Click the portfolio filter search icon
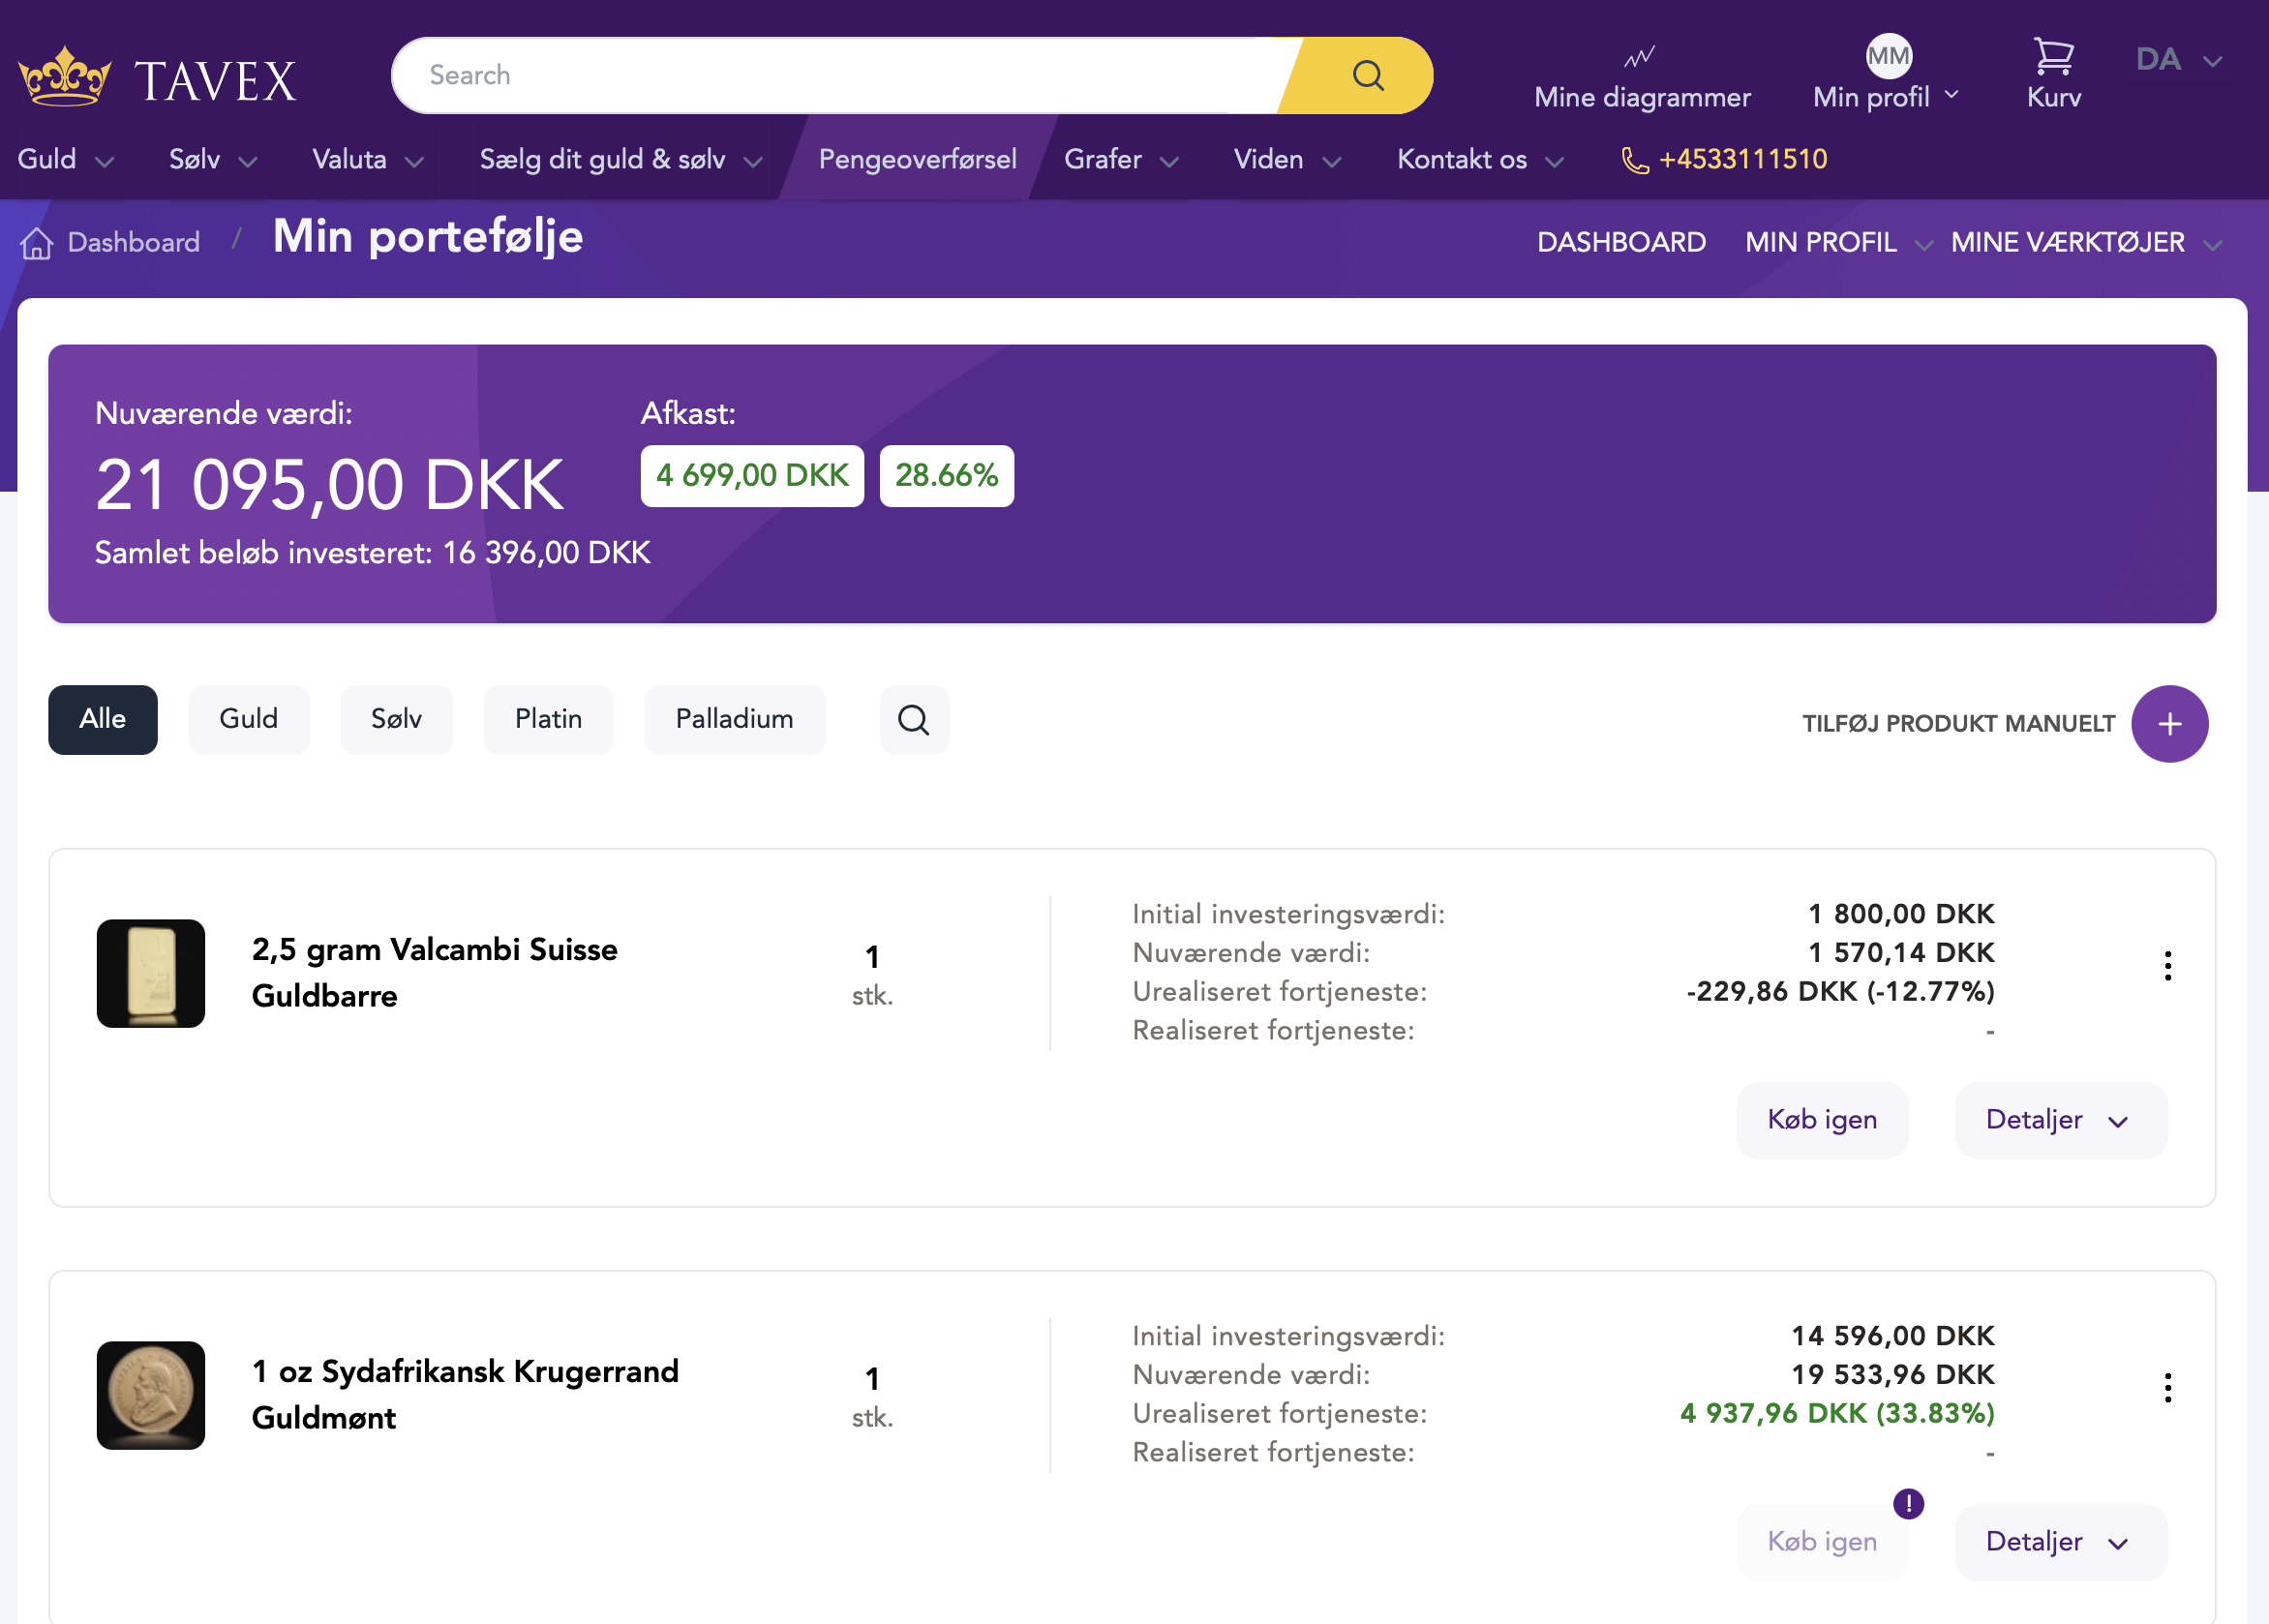 pyautogui.click(x=913, y=719)
